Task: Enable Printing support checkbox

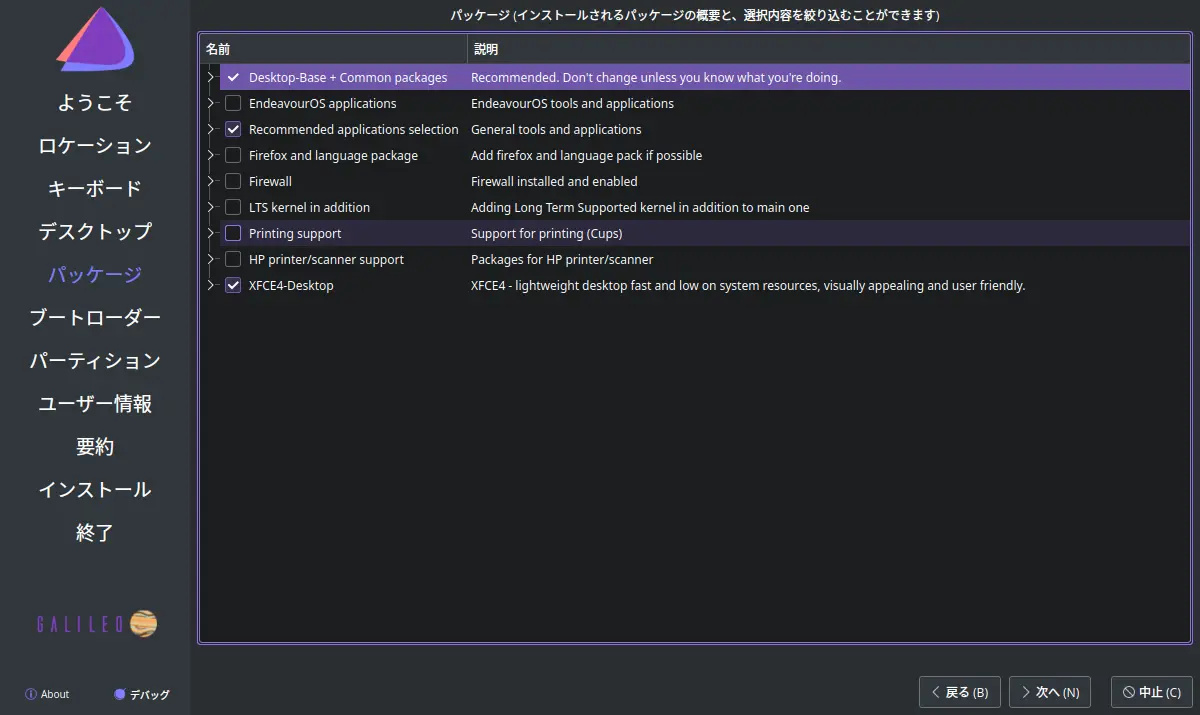Action: 233,233
